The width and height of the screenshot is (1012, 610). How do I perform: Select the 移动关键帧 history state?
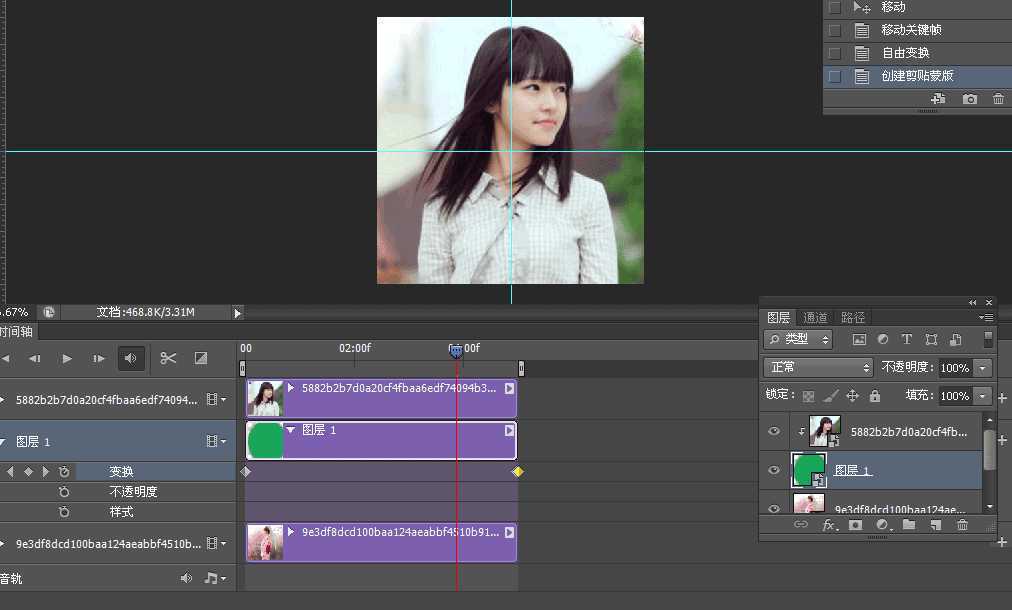pos(911,30)
